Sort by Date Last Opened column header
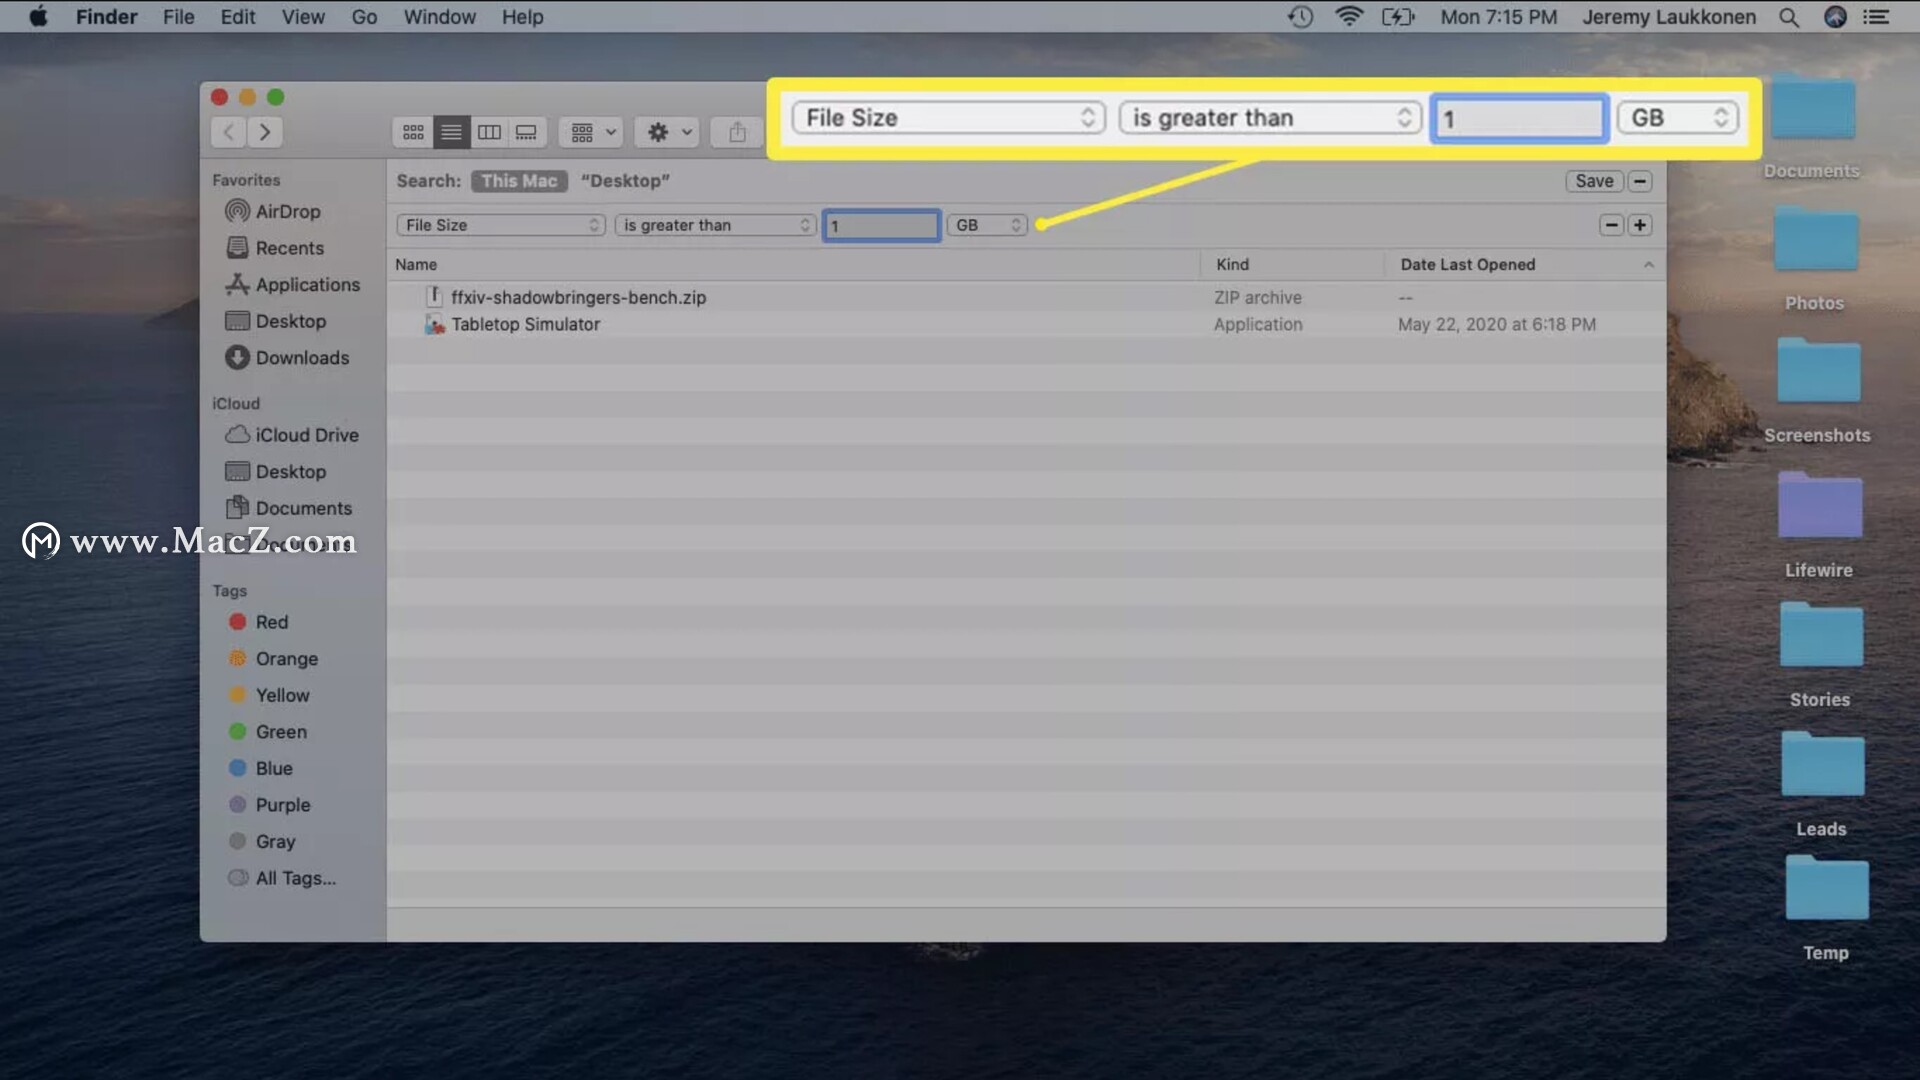This screenshot has height=1080, width=1920. (1525, 264)
